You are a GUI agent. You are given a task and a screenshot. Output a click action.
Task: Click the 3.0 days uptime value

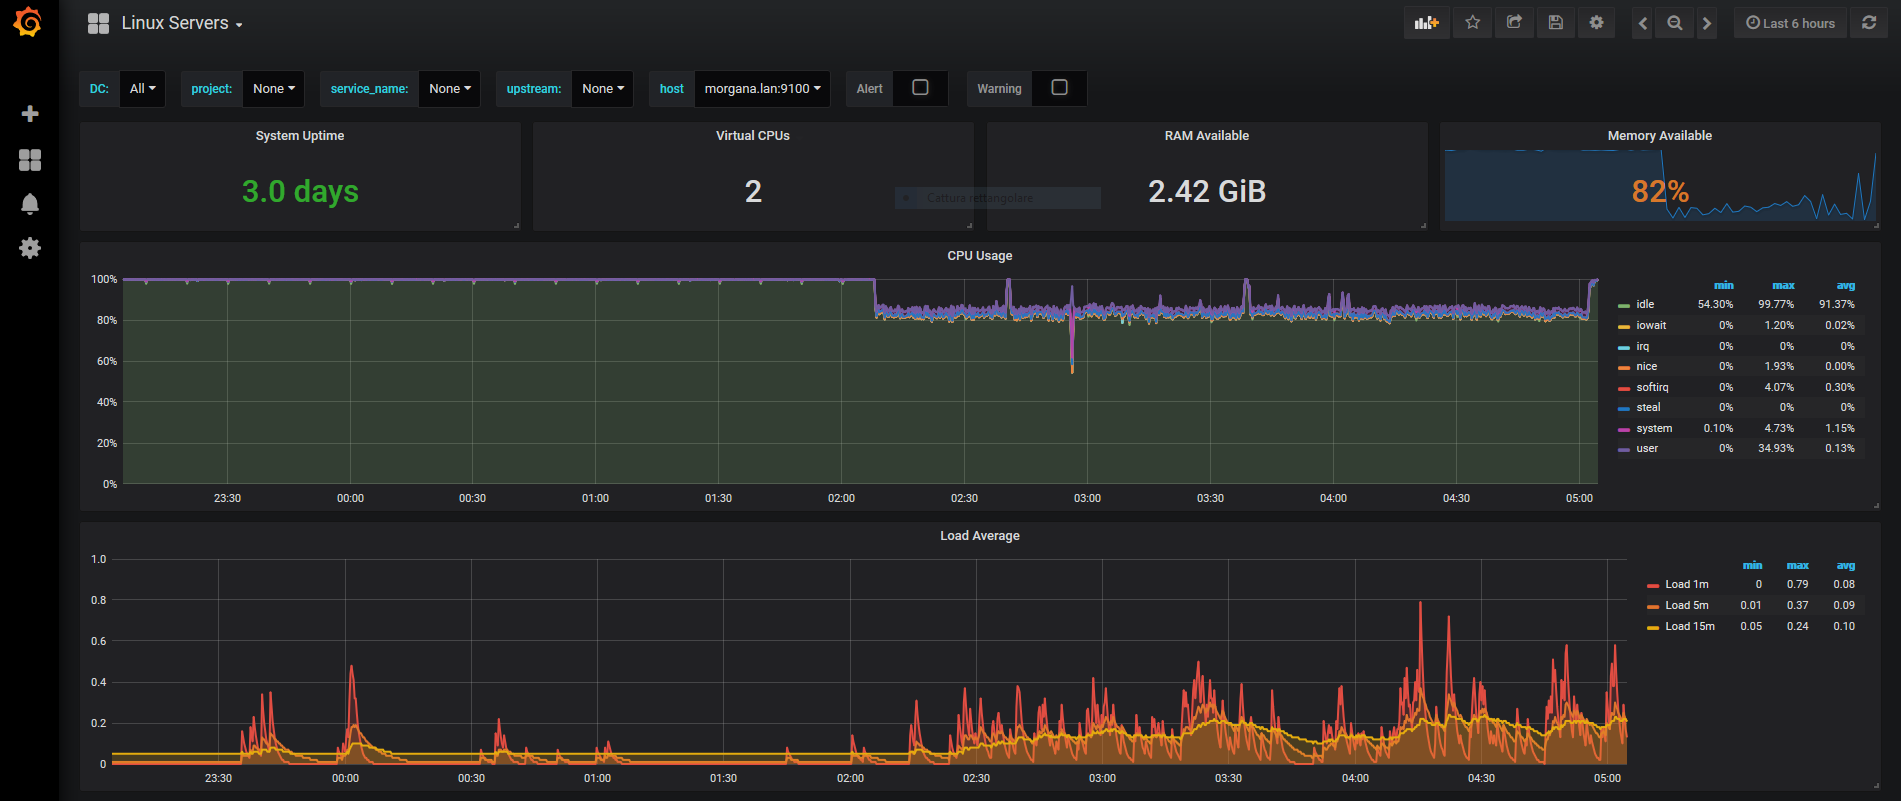tap(300, 191)
